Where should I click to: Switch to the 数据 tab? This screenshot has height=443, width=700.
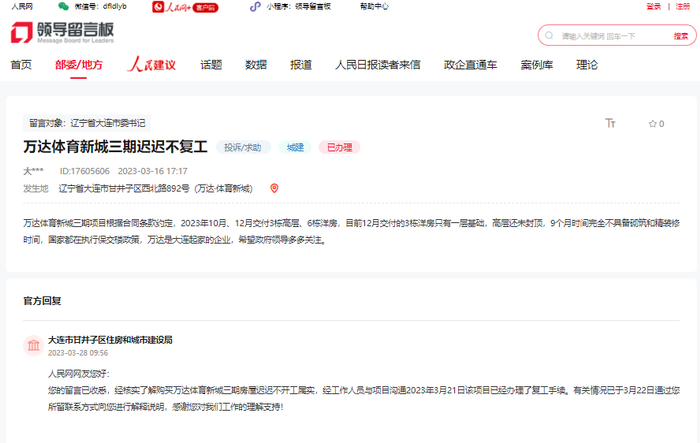tap(256, 65)
